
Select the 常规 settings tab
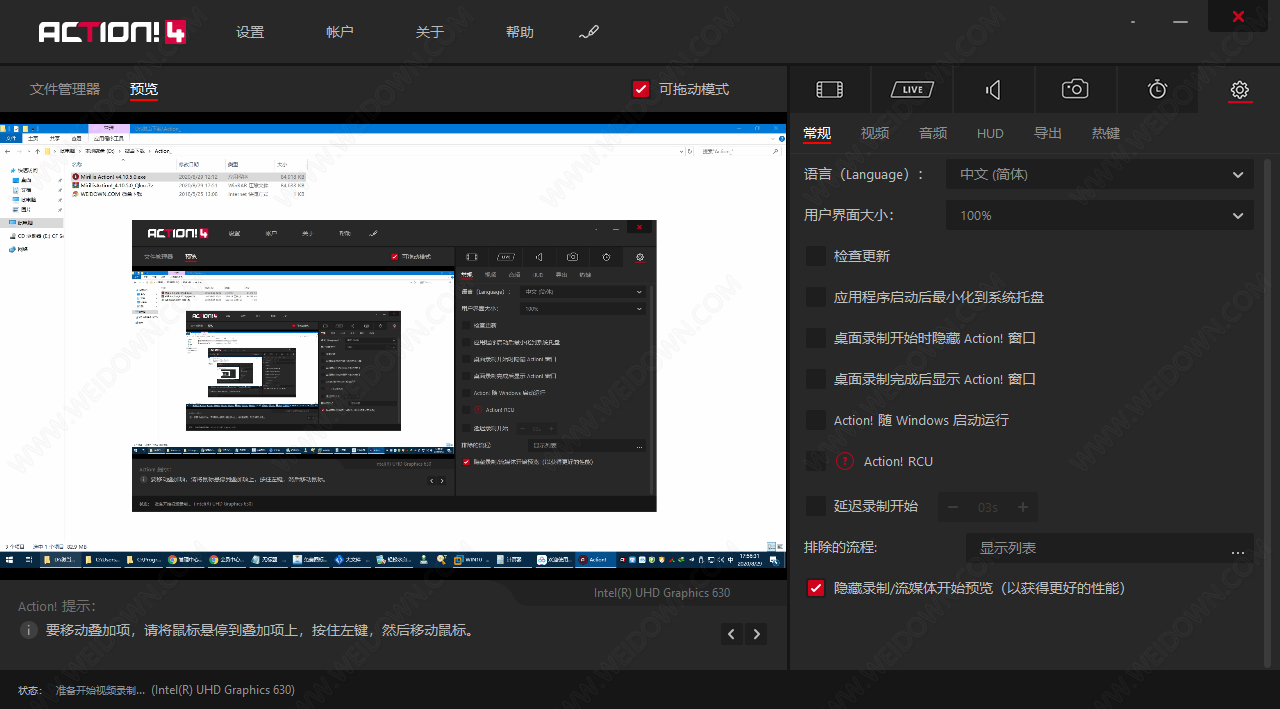tap(817, 133)
